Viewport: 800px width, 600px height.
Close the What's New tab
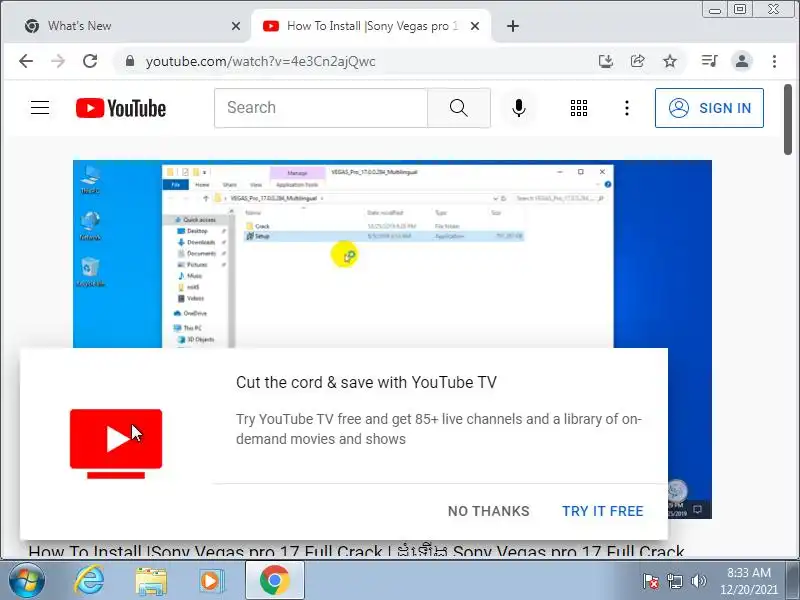pos(235,26)
